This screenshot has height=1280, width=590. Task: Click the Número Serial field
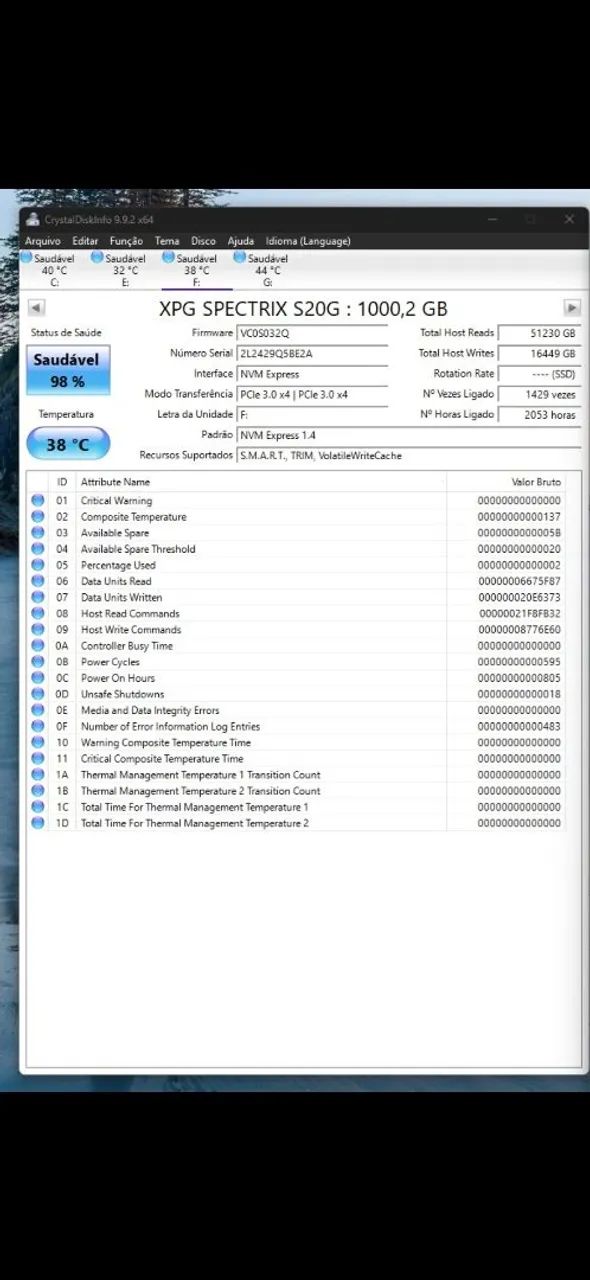click(312, 353)
